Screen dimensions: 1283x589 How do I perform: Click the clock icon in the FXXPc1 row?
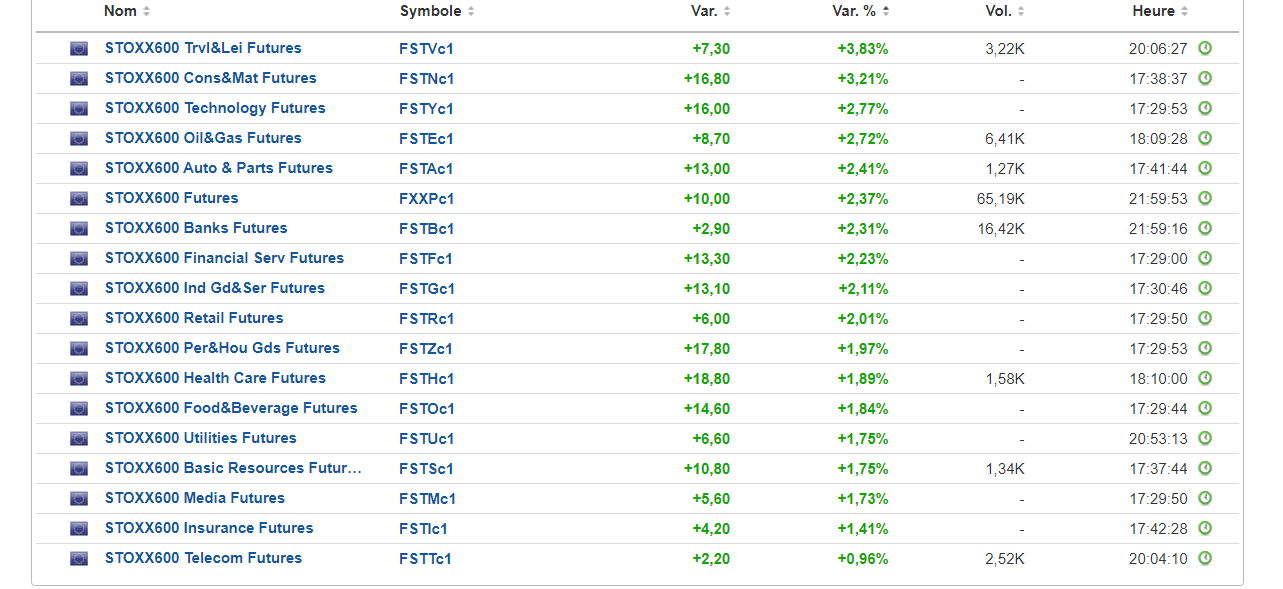pyautogui.click(x=1205, y=198)
